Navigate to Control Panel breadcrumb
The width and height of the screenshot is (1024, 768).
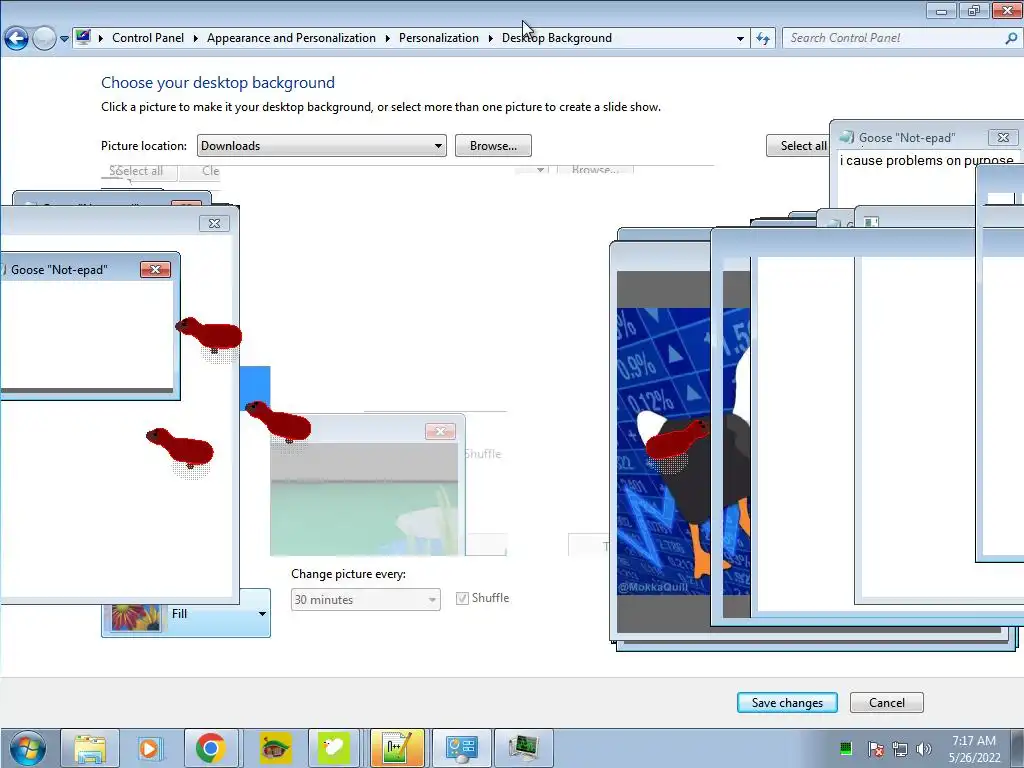coord(148,38)
